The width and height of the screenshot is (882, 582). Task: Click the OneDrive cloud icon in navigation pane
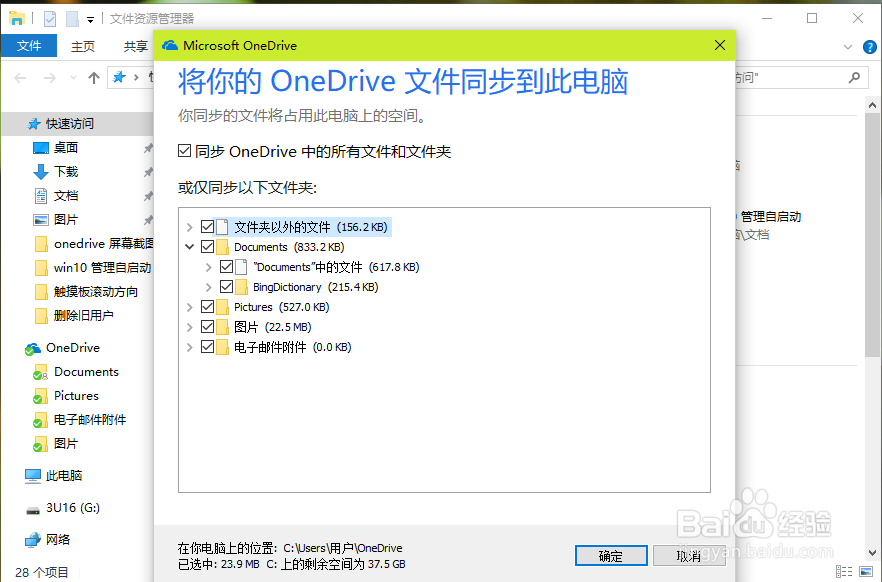[x=33, y=349]
